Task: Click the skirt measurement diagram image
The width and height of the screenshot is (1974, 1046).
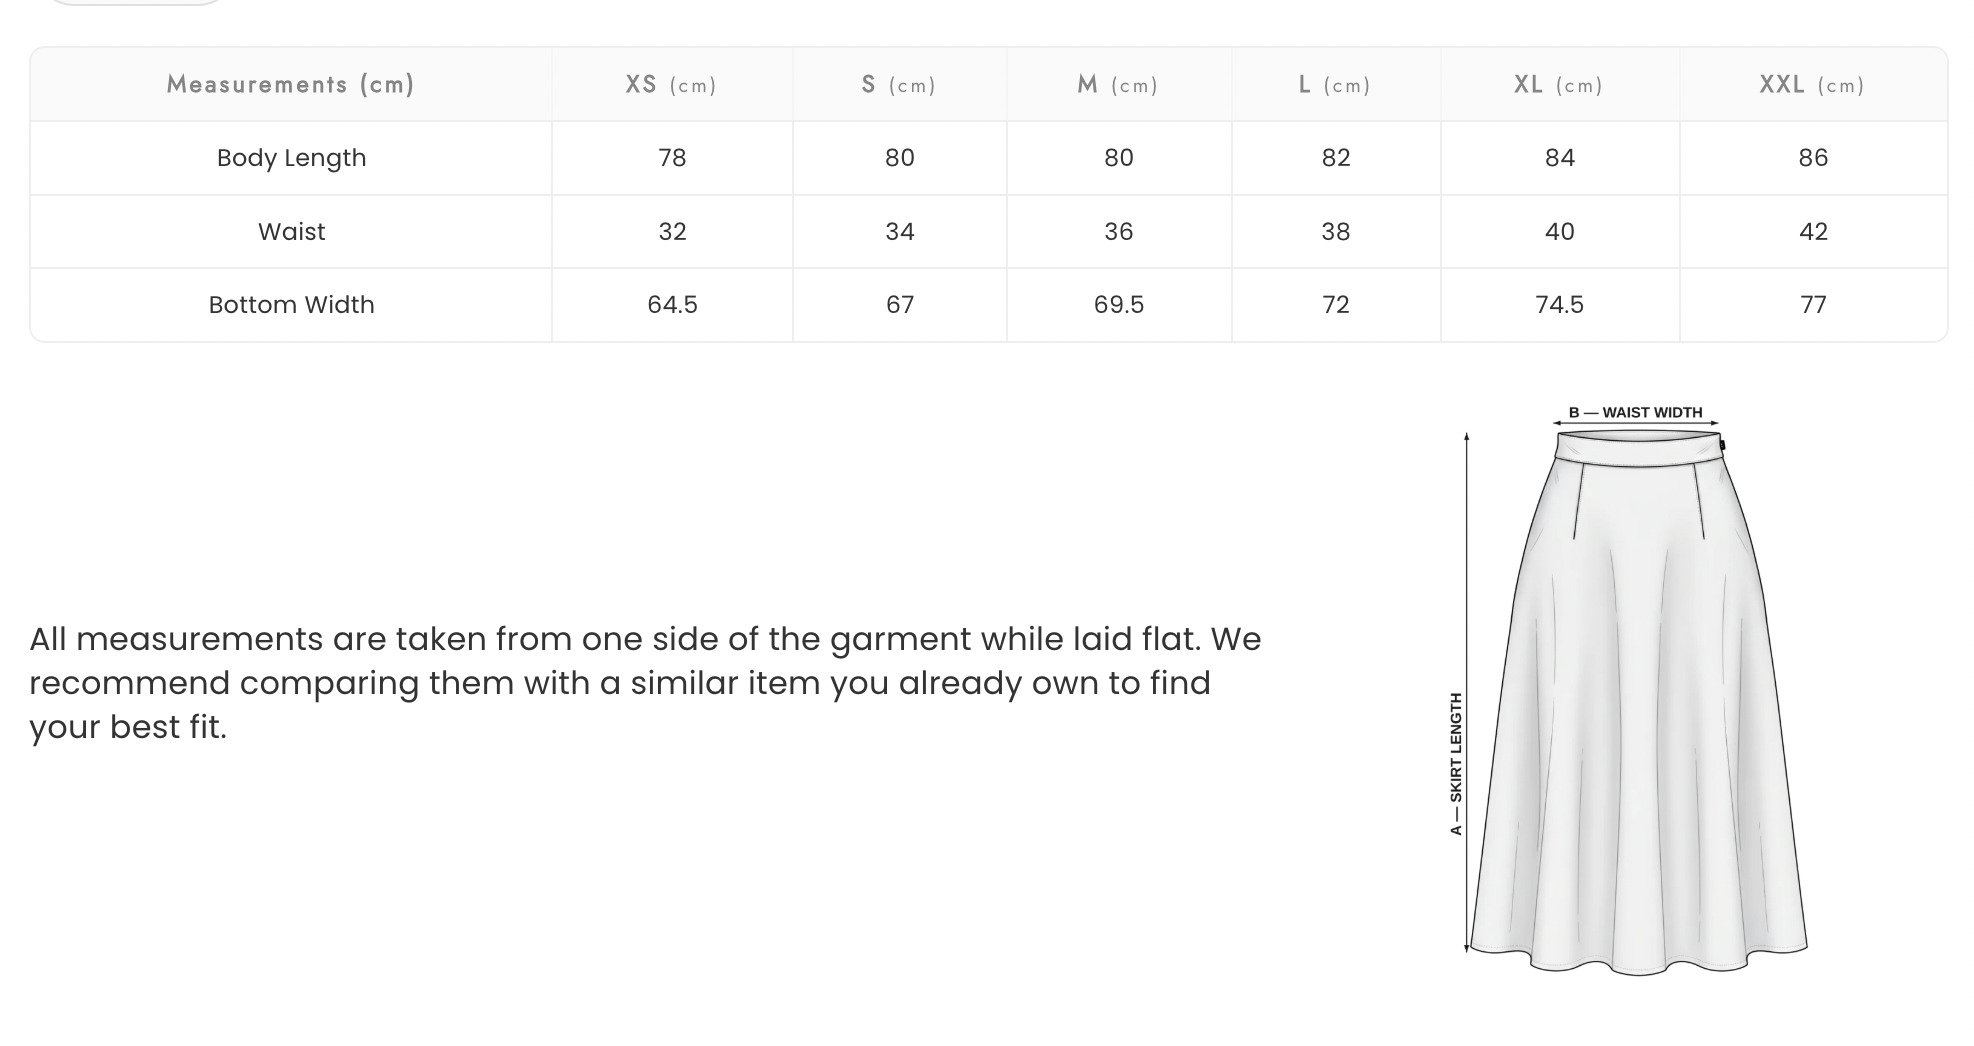Action: [1630, 690]
